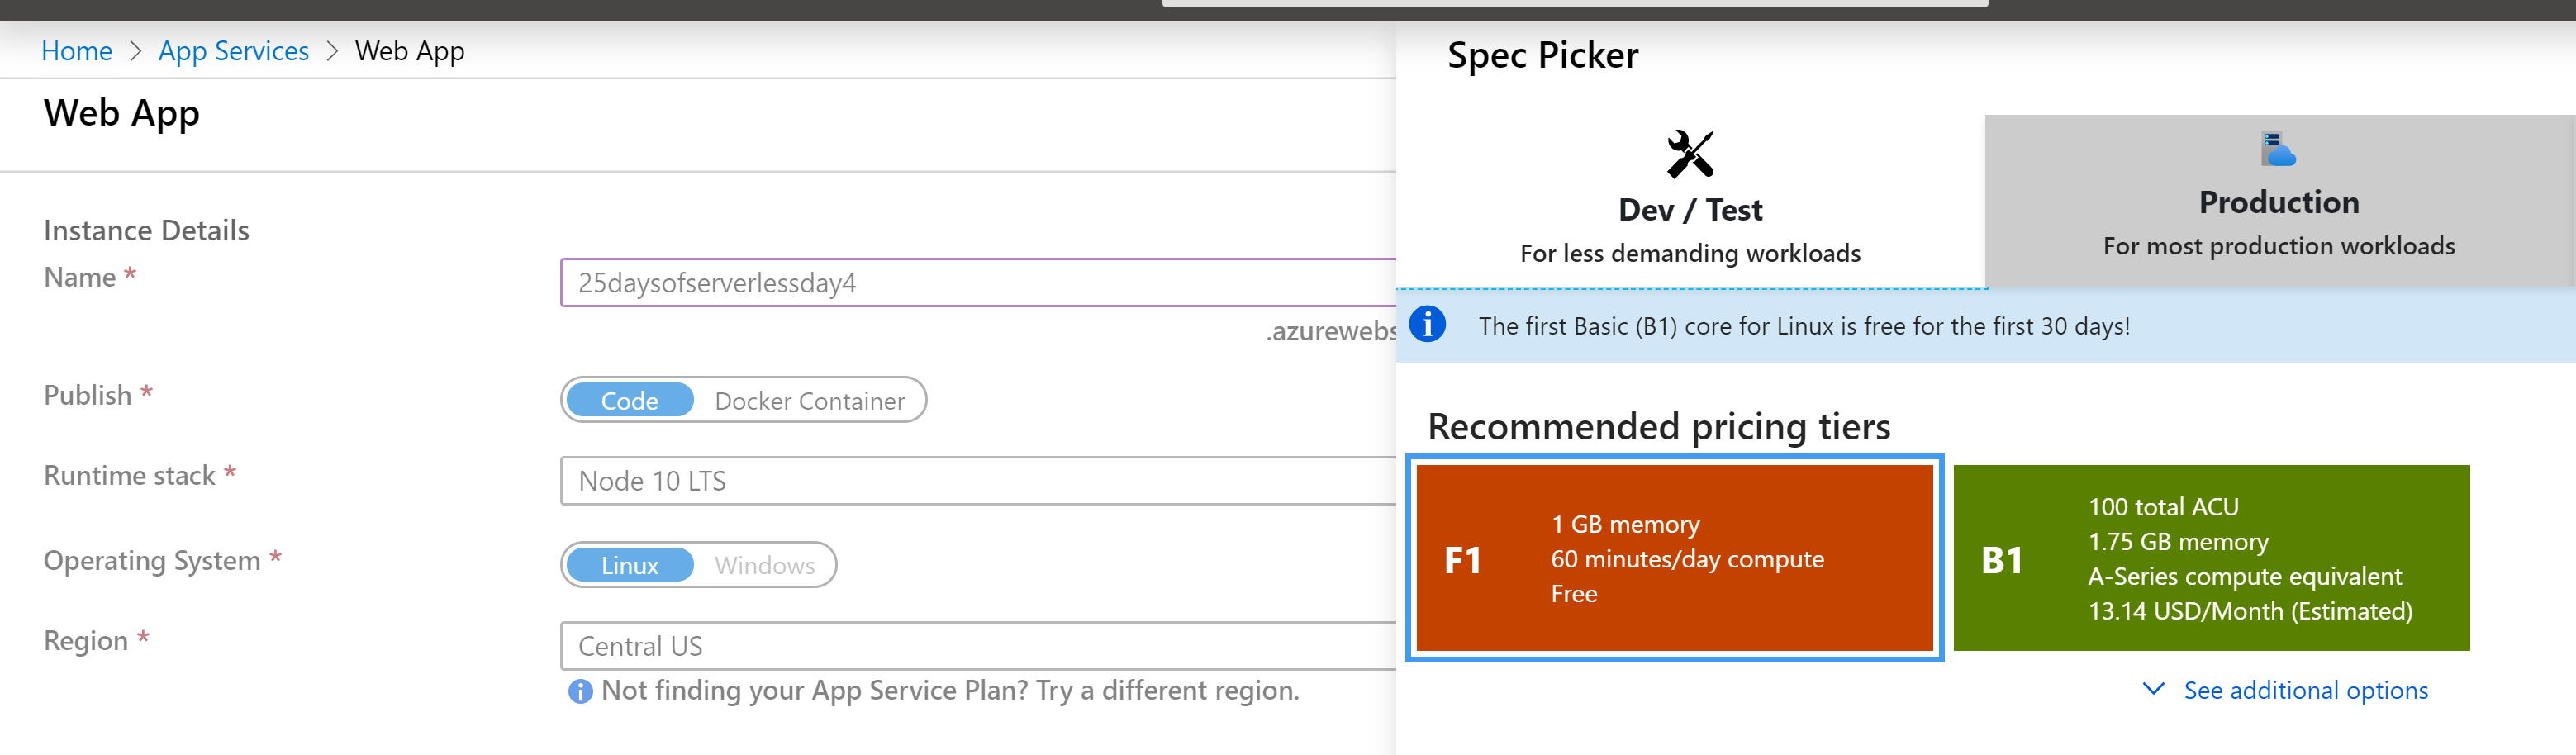
Task: Click the breadcrumb chevron after App Services
Action: 333,51
